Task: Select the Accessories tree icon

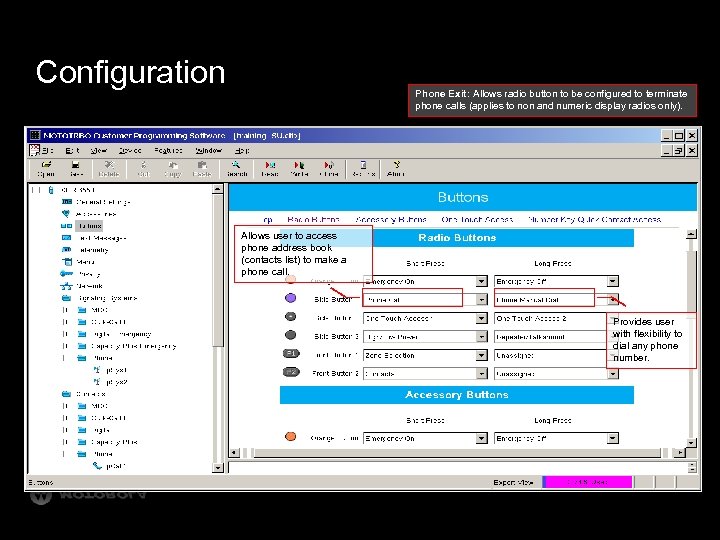Action: pyautogui.click(x=66, y=214)
